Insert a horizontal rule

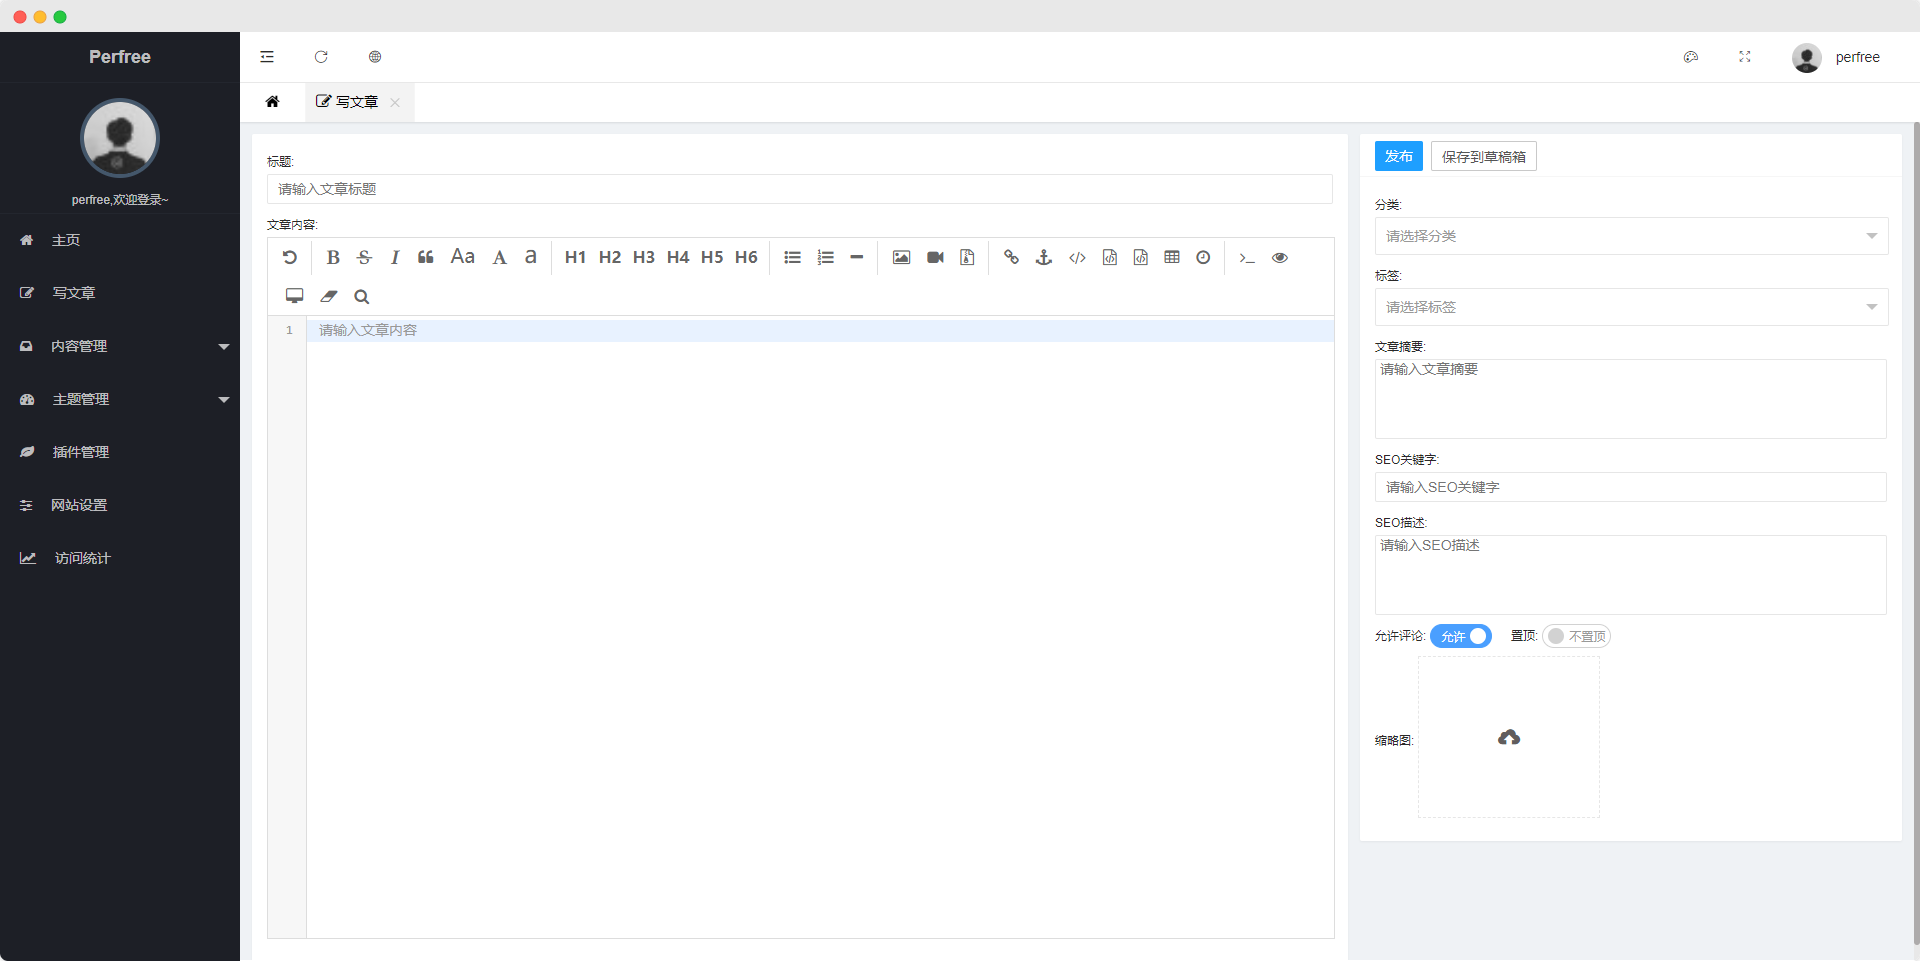tap(857, 257)
